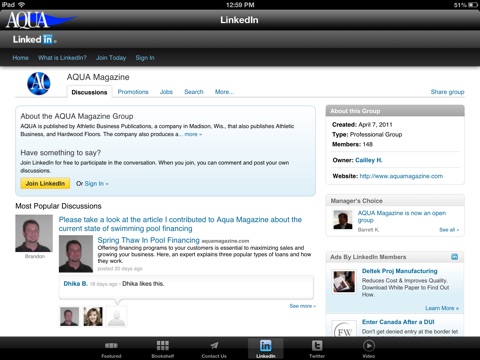Switch to the Promotions tab

point(133,92)
